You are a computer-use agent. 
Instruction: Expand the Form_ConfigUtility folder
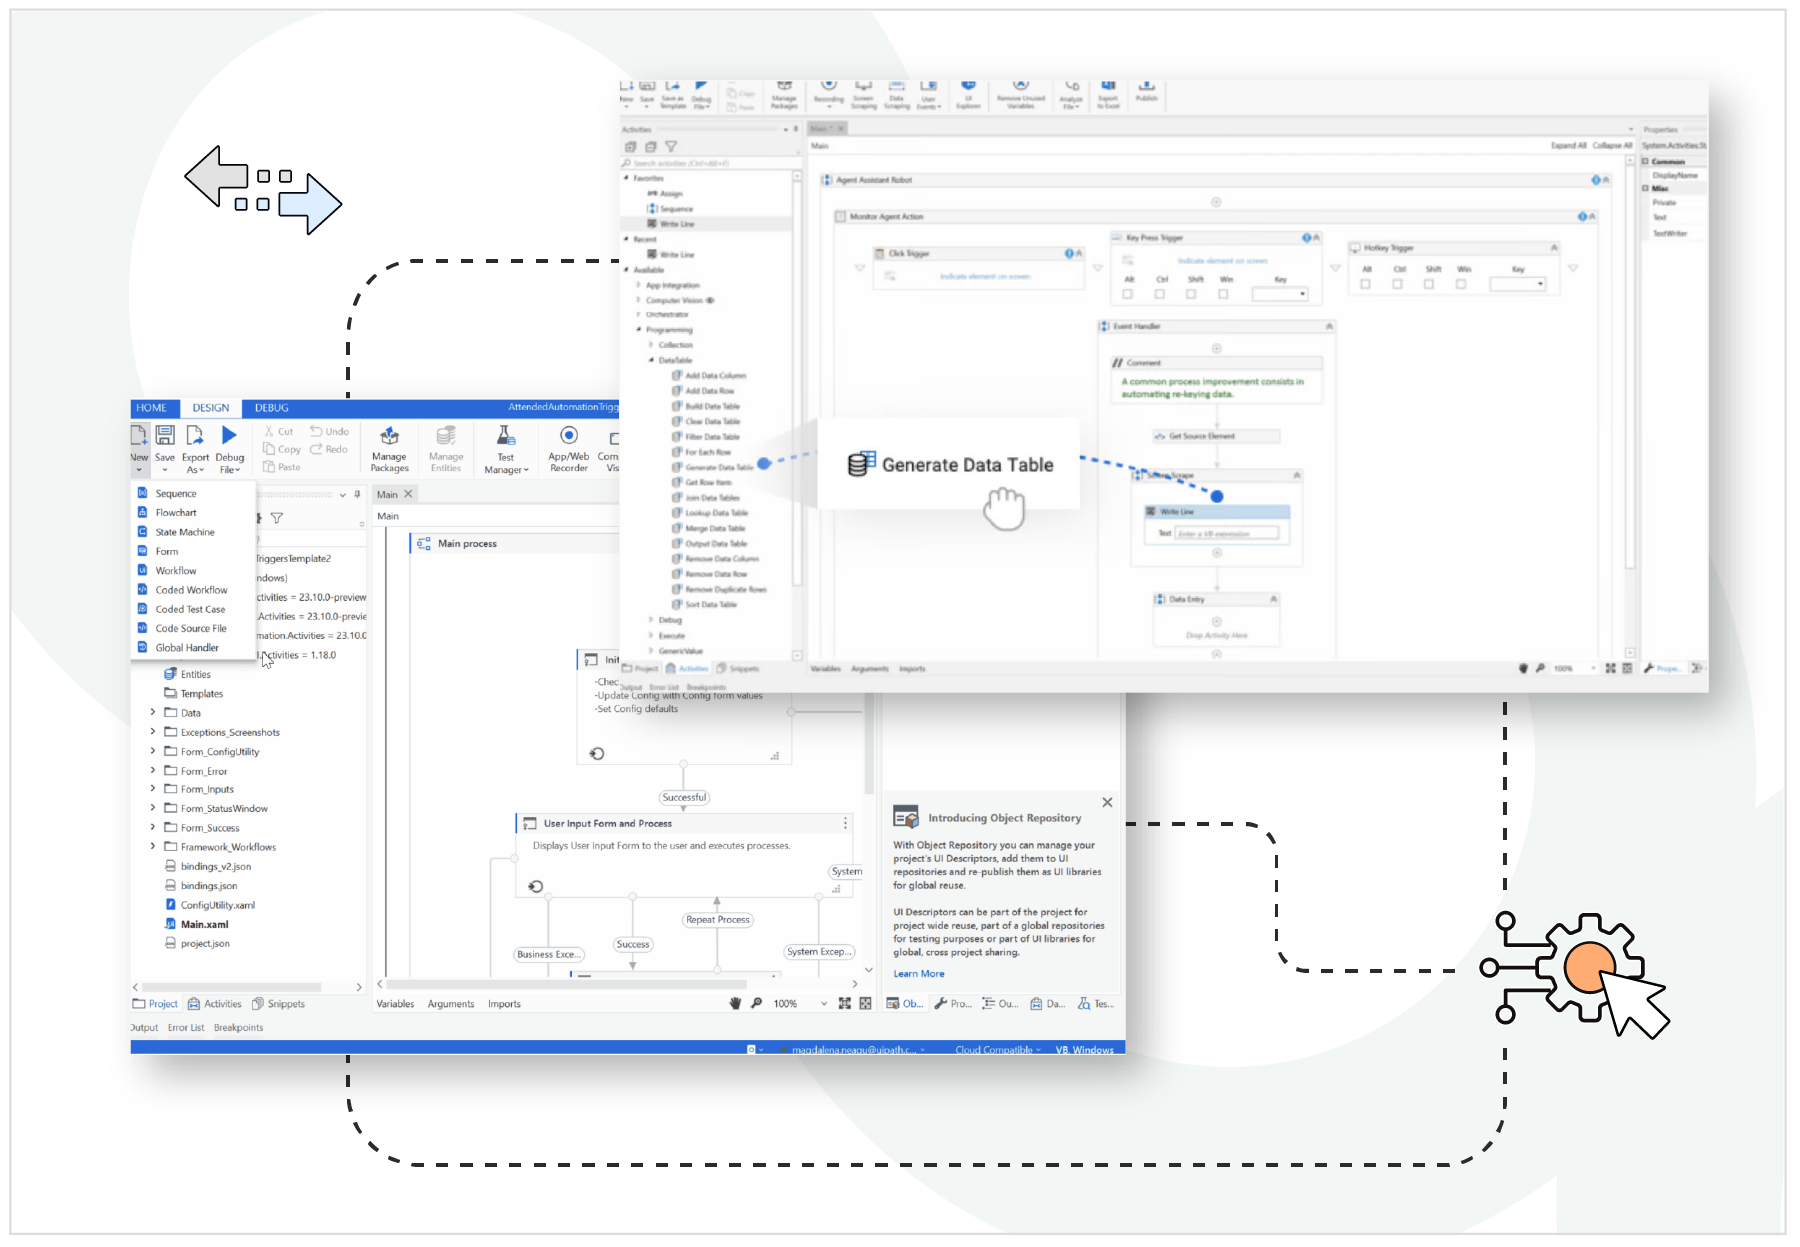[x=153, y=751]
